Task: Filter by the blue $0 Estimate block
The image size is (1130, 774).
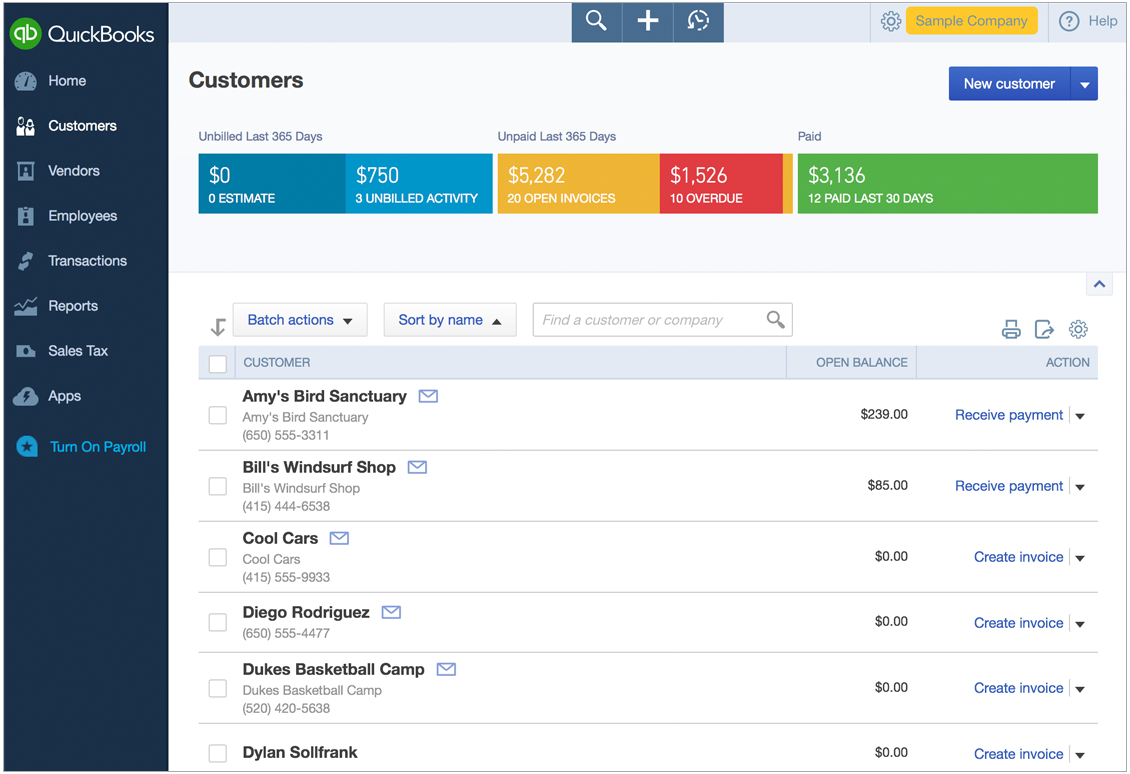Action: coord(272,184)
